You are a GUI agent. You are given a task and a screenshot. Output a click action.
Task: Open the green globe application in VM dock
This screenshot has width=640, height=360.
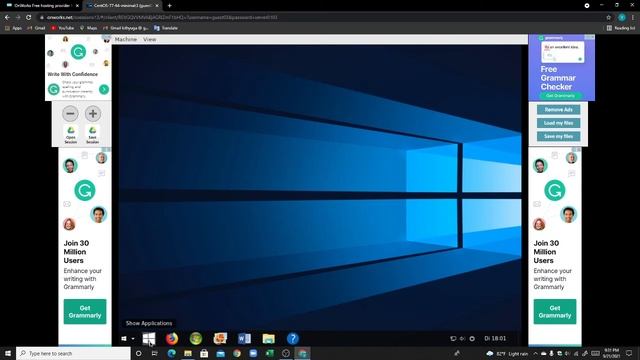click(196, 338)
